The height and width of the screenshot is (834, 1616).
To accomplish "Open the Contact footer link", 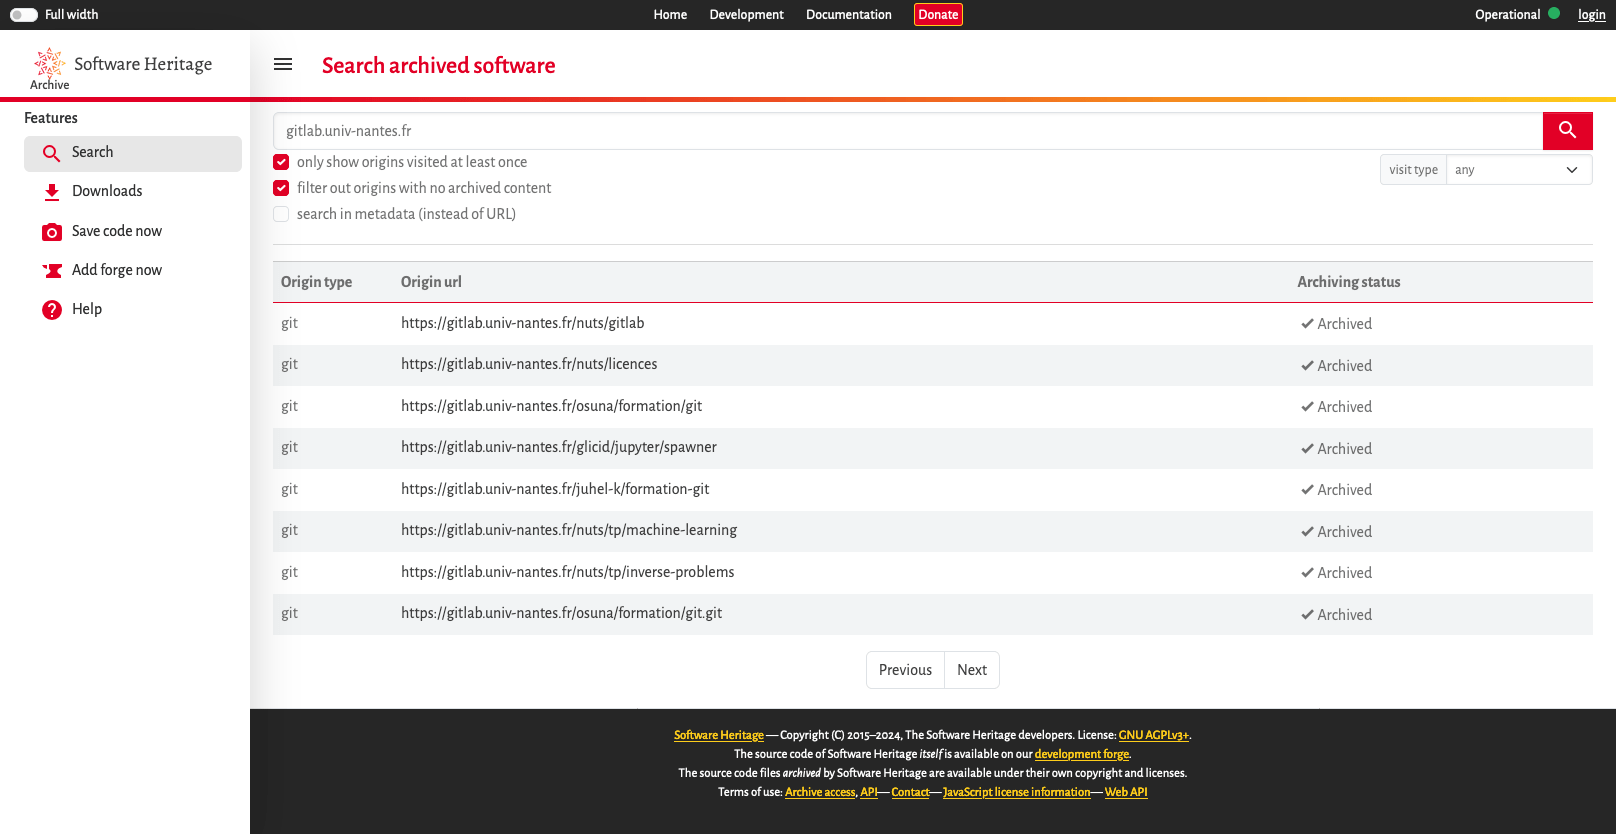I will (910, 792).
